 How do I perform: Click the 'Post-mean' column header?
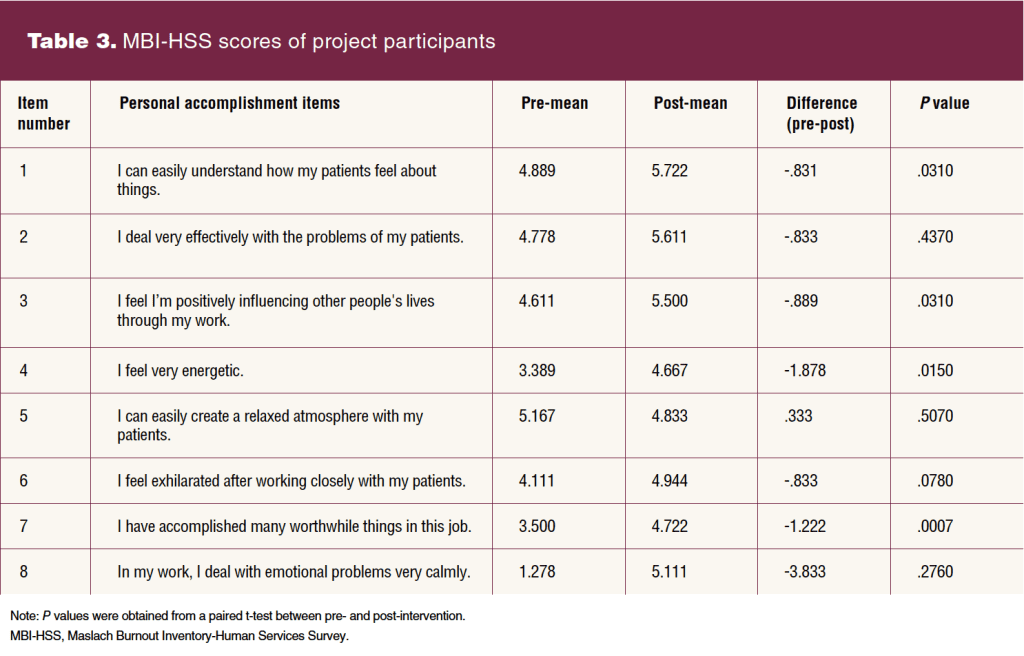690,103
